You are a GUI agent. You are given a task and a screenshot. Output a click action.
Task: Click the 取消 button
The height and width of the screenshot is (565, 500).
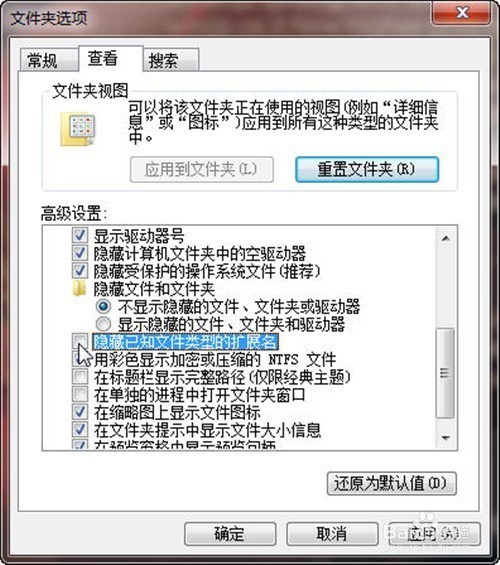point(332,534)
